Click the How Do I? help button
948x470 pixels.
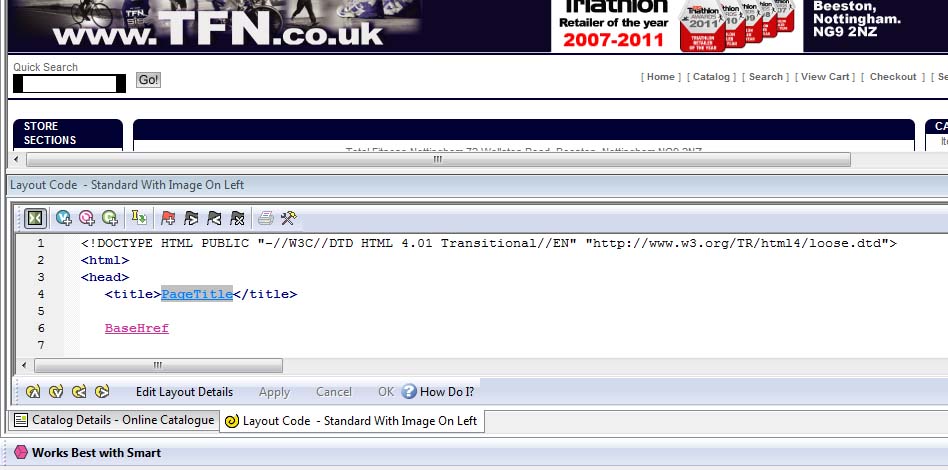[438, 392]
